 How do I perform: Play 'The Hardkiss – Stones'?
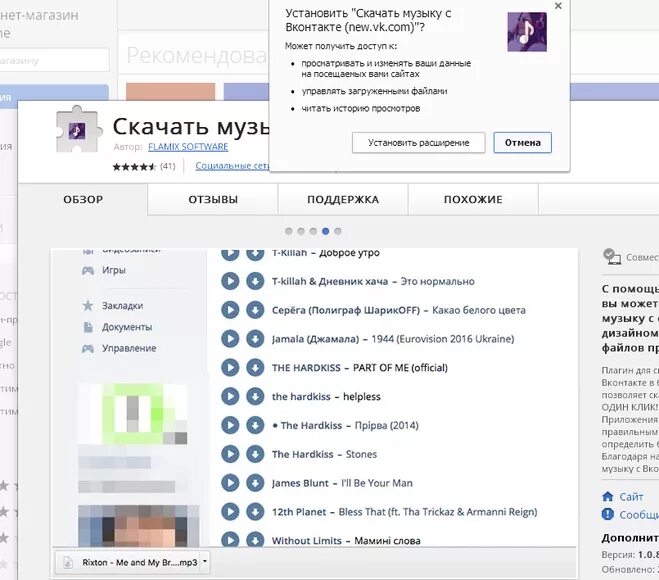[230, 454]
